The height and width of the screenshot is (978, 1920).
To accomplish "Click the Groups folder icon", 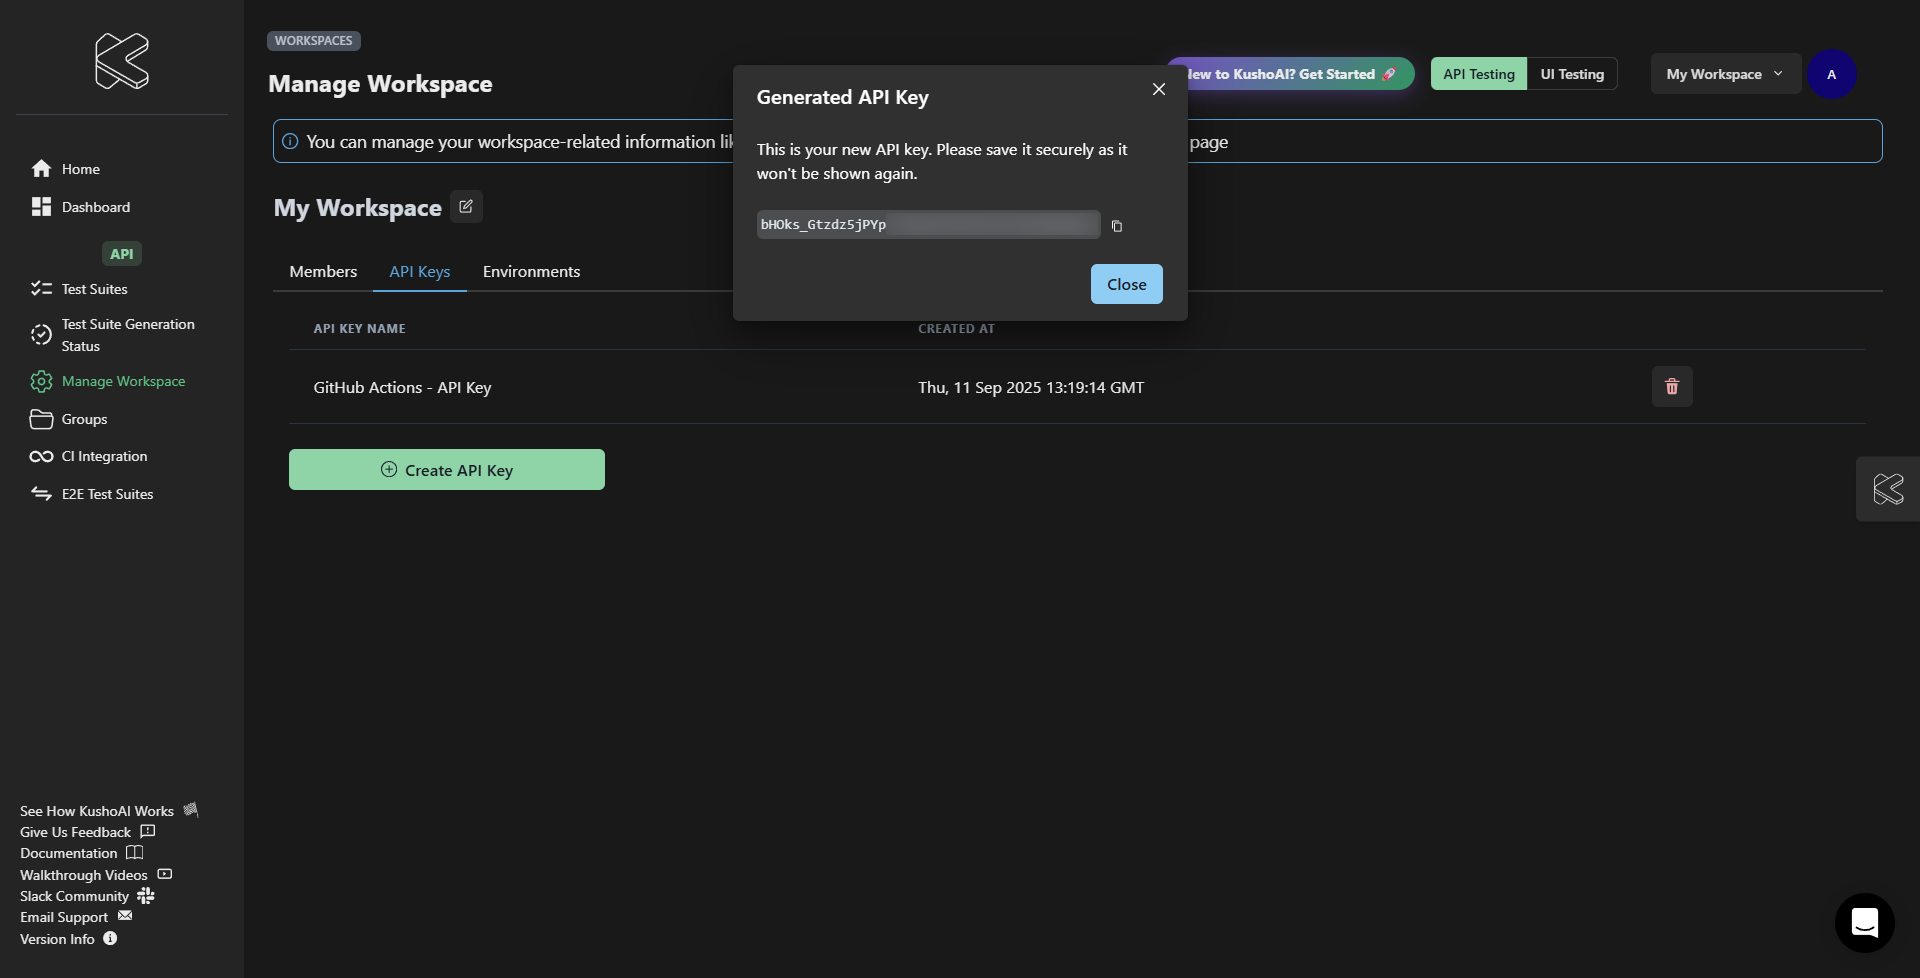I will point(41,418).
